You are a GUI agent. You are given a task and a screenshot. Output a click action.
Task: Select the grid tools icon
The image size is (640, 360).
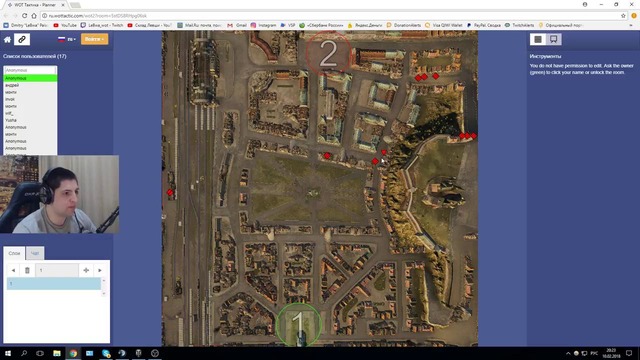tap(538, 39)
